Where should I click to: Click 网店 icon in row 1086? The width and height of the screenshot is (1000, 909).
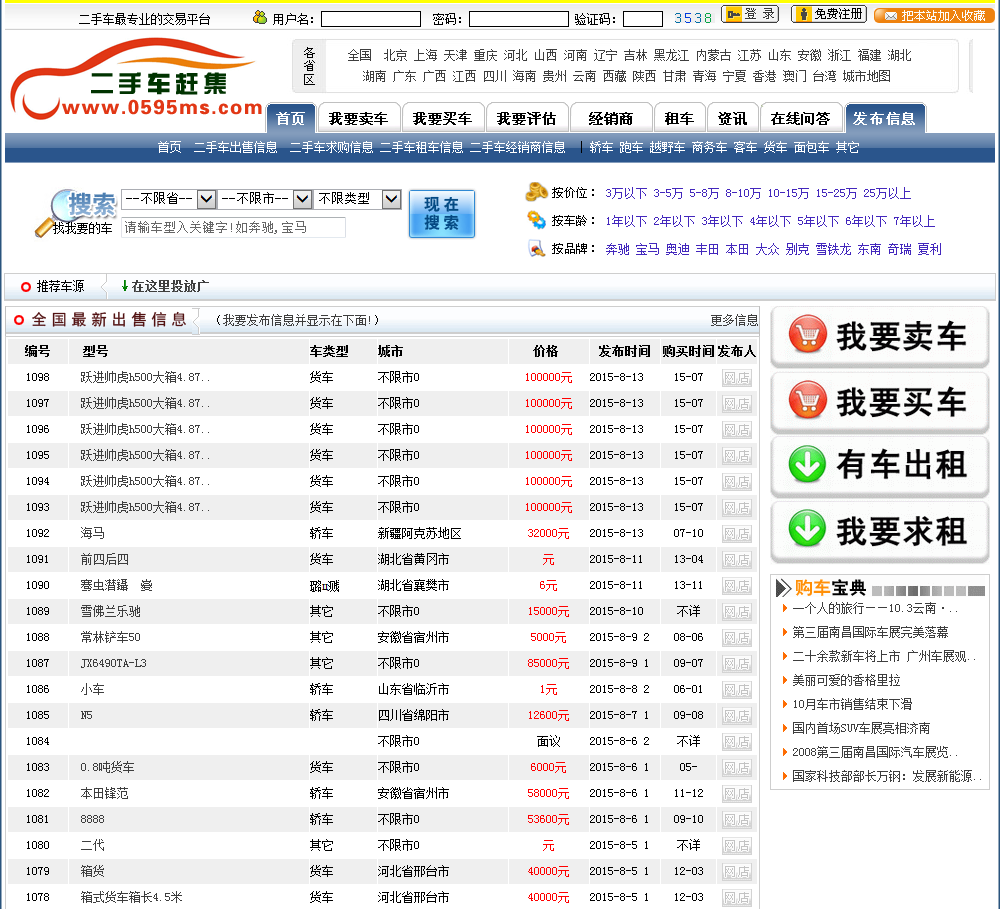coord(737,690)
